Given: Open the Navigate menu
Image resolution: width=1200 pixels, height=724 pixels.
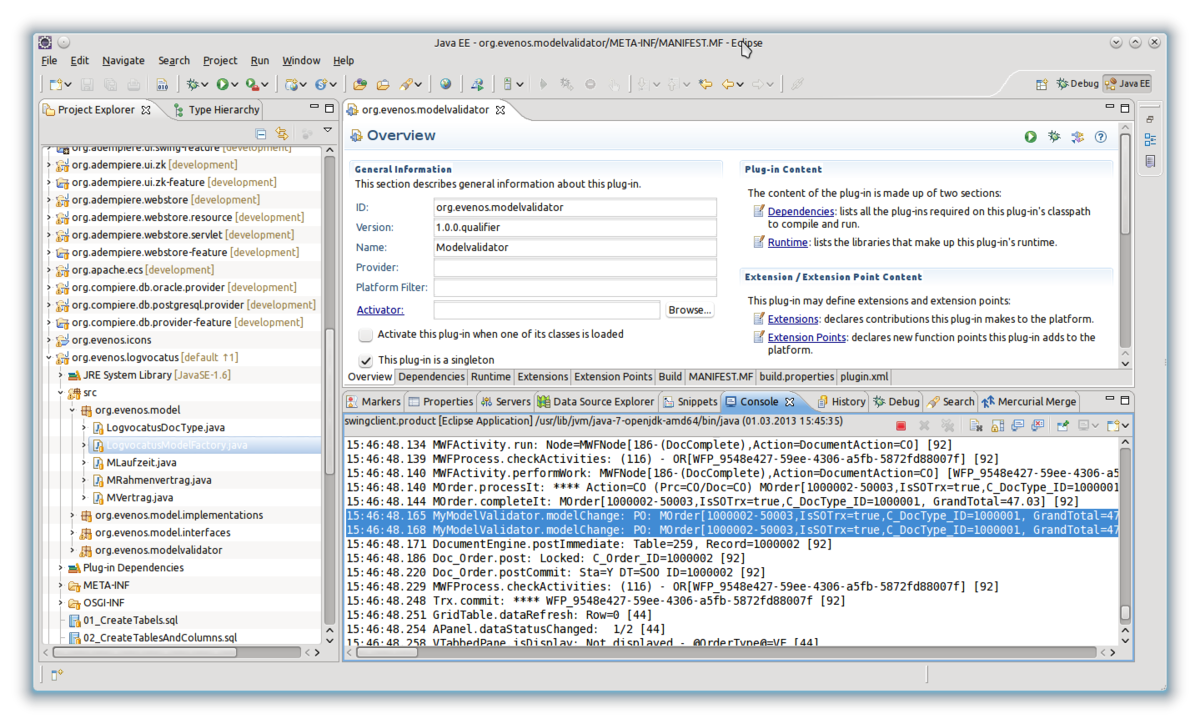Looking at the screenshot, I should pos(123,61).
